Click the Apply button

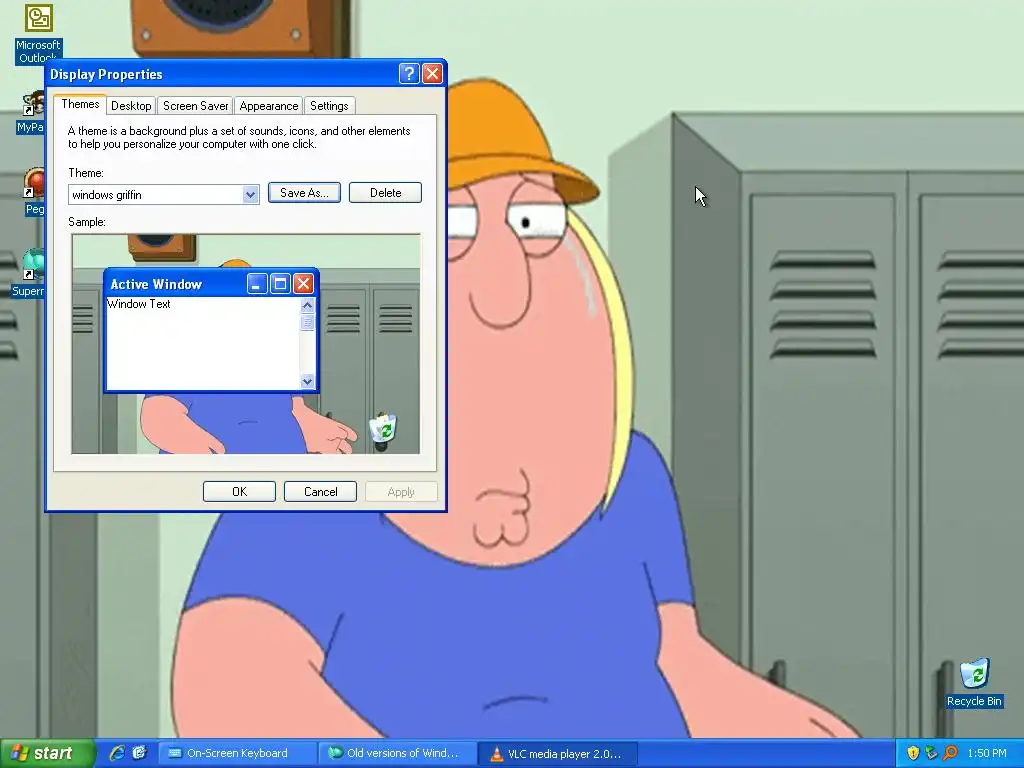click(x=401, y=492)
